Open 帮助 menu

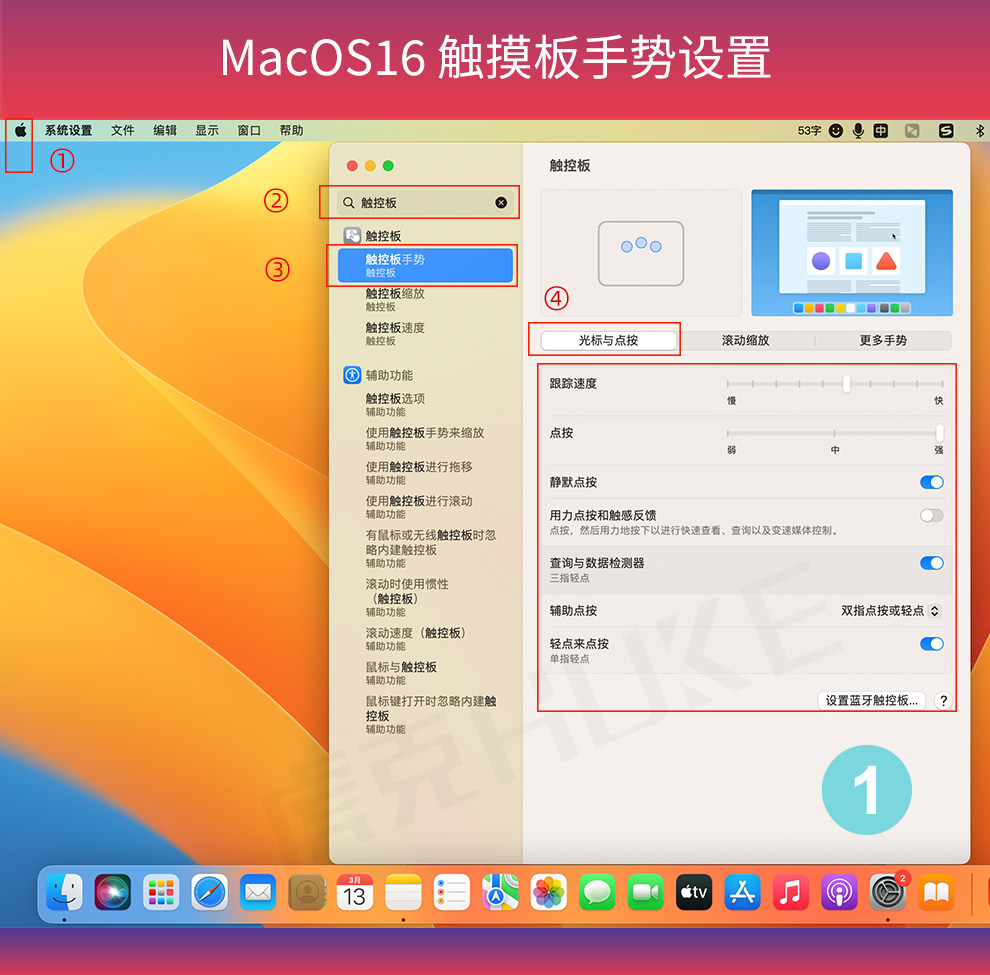coord(291,131)
